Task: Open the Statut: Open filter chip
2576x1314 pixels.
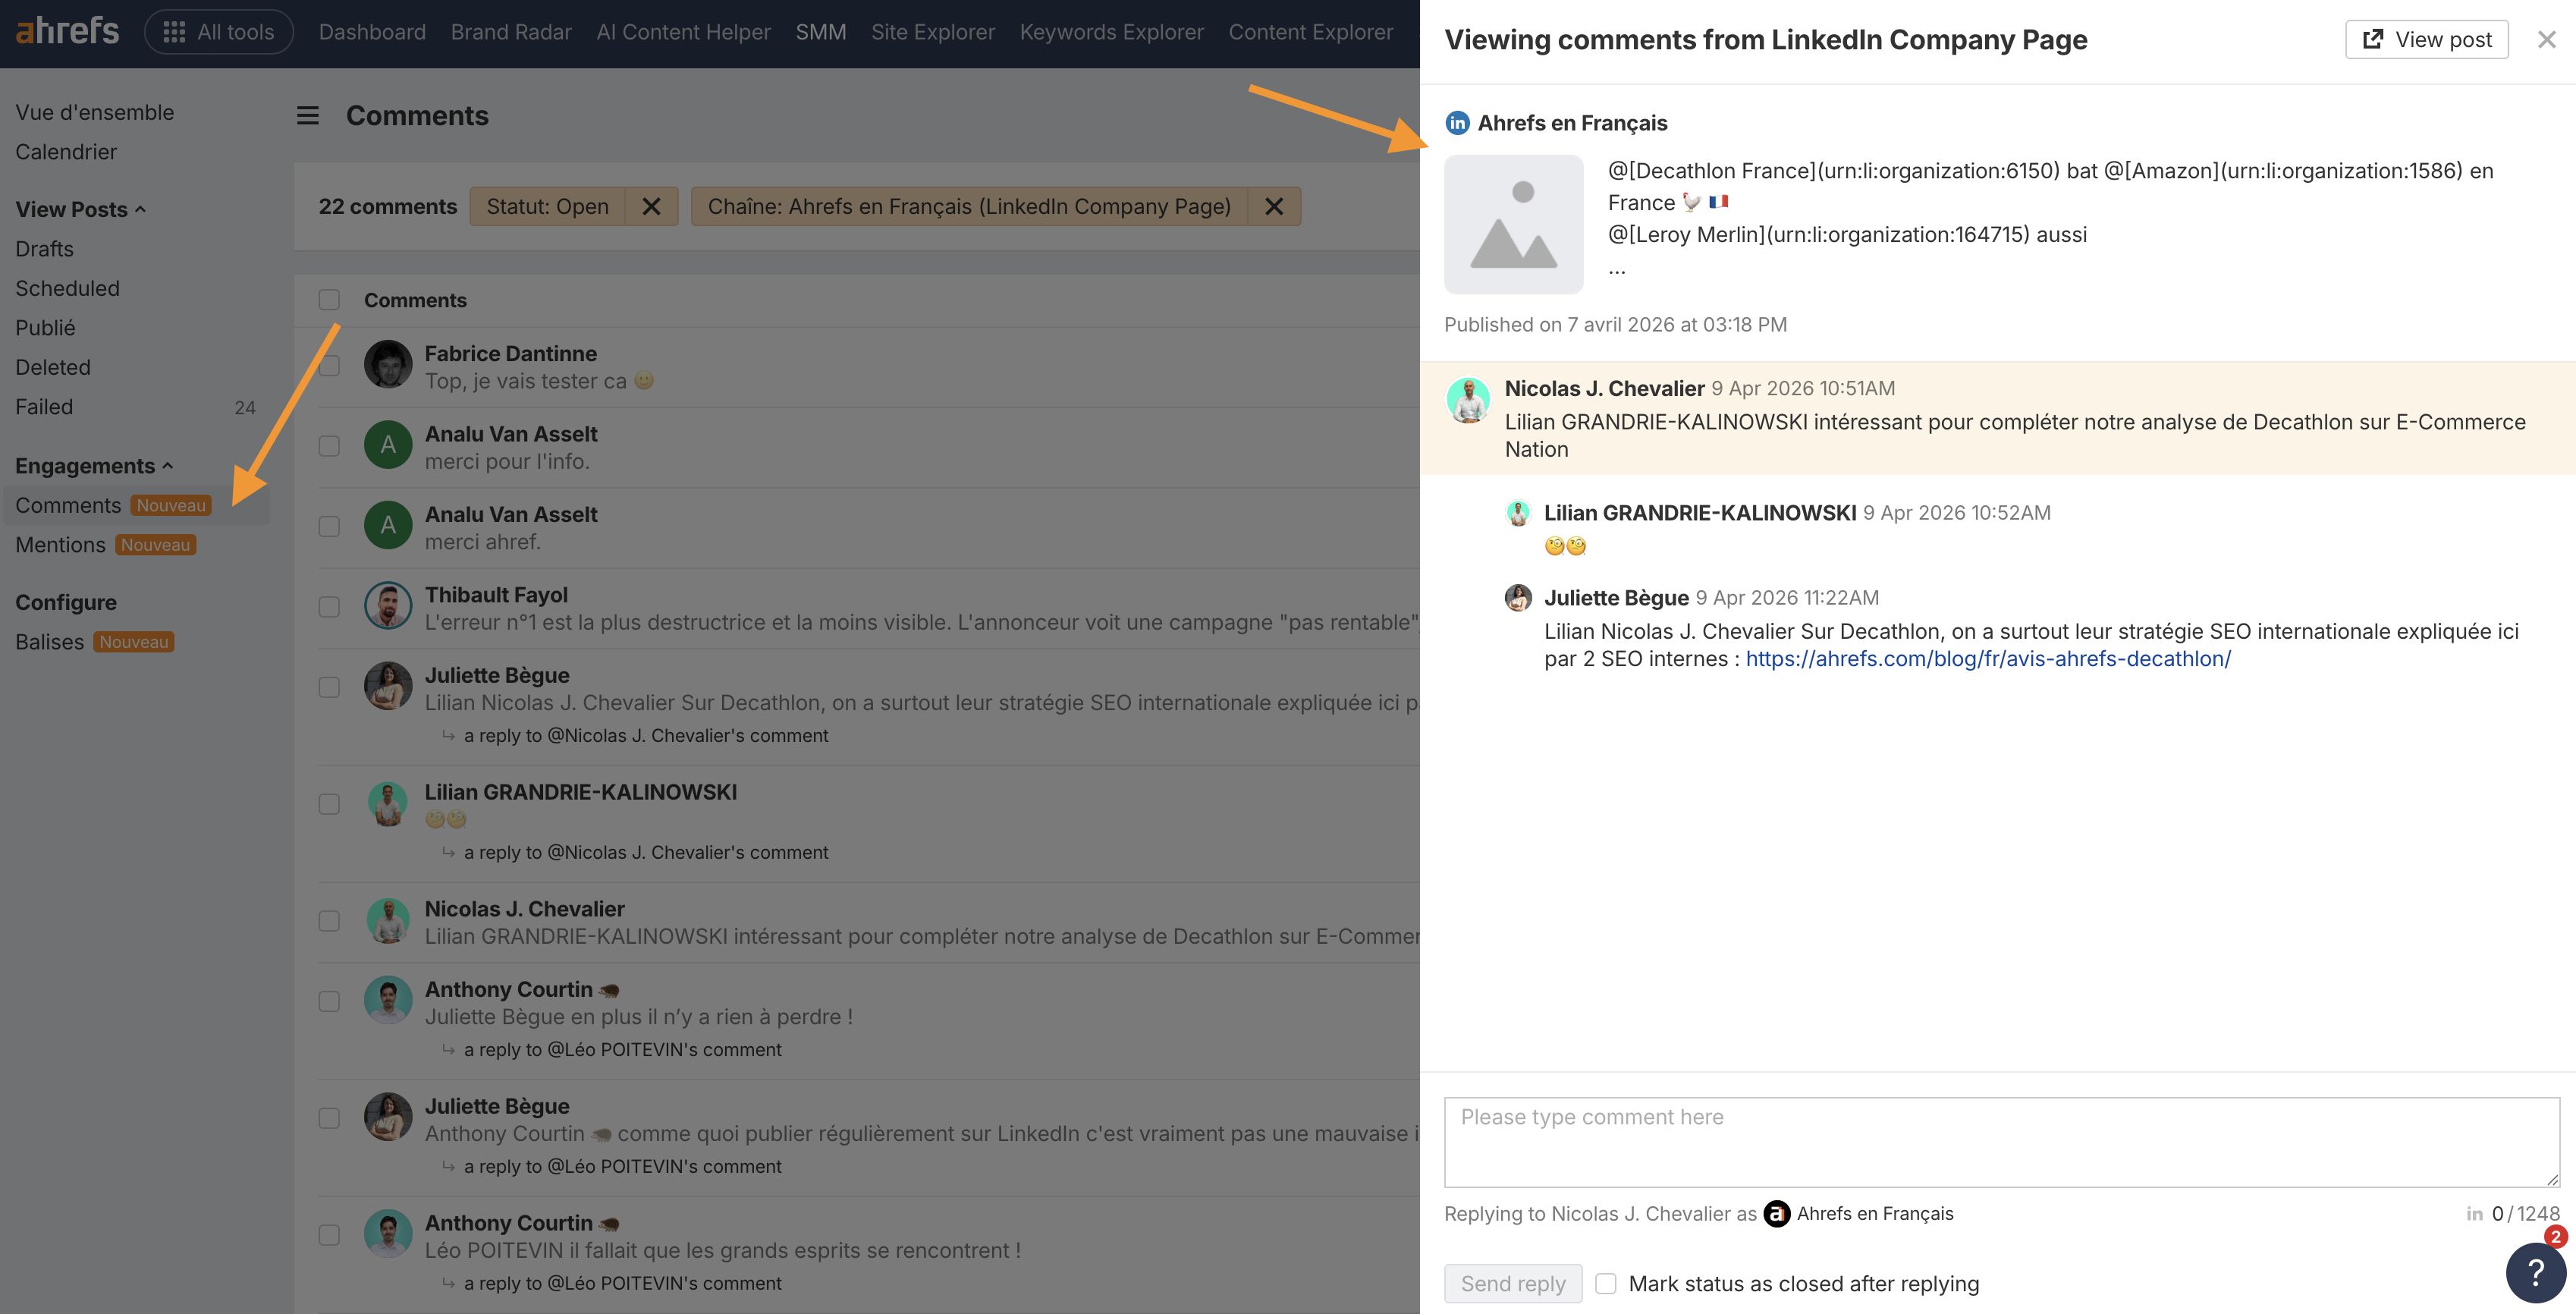Action: tap(547, 206)
